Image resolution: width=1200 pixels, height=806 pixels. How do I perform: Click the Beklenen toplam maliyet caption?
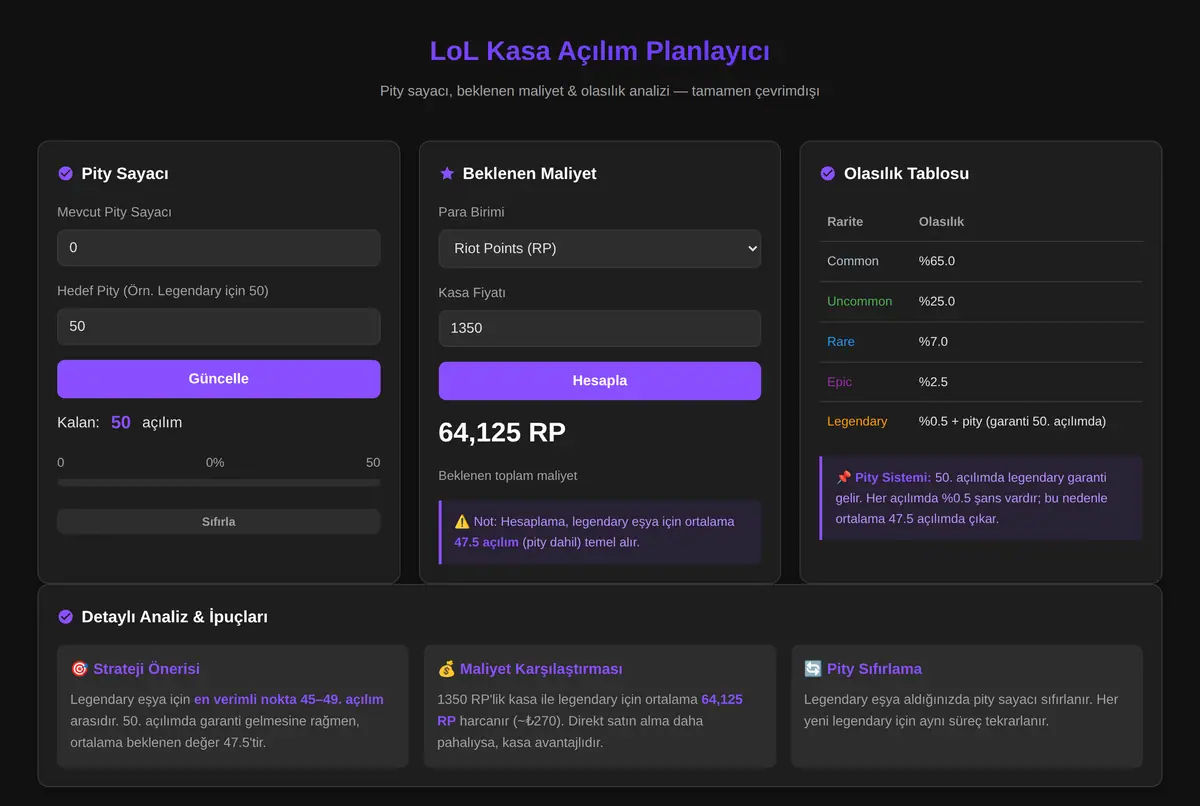(508, 476)
